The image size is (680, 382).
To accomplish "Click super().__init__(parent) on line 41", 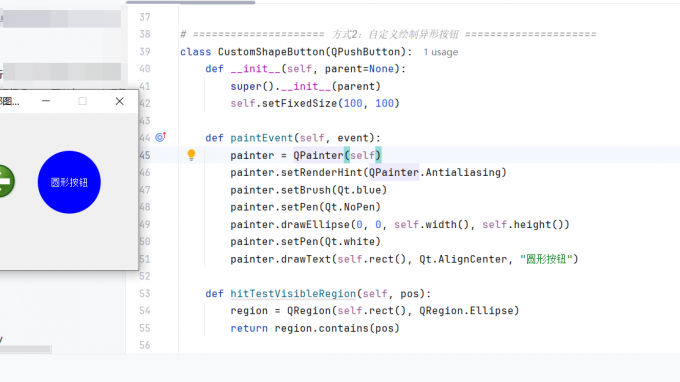I will 305,86.
